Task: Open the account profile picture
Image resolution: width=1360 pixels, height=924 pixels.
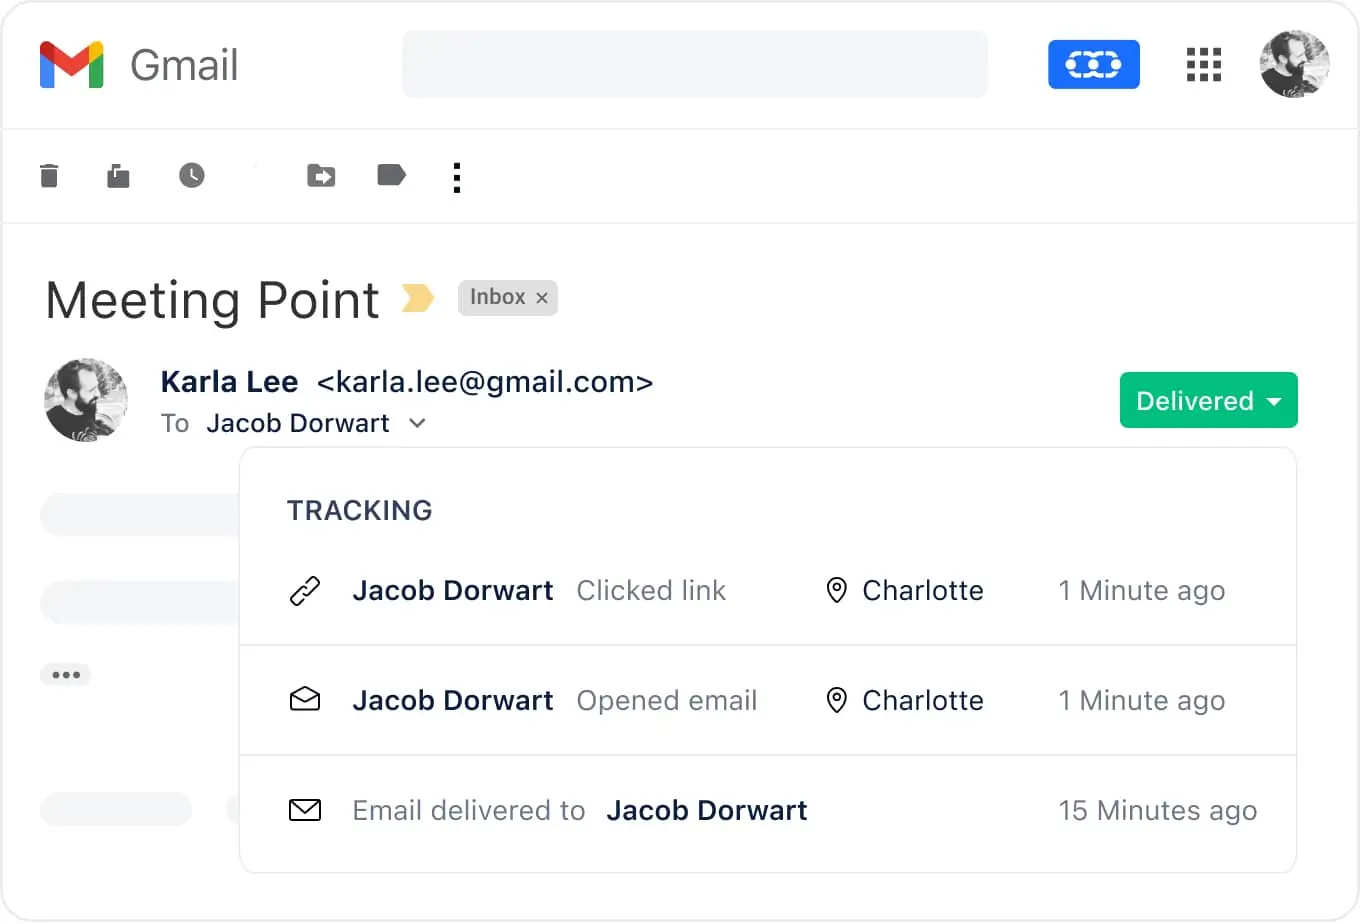Action: (x=1294, y=65)
